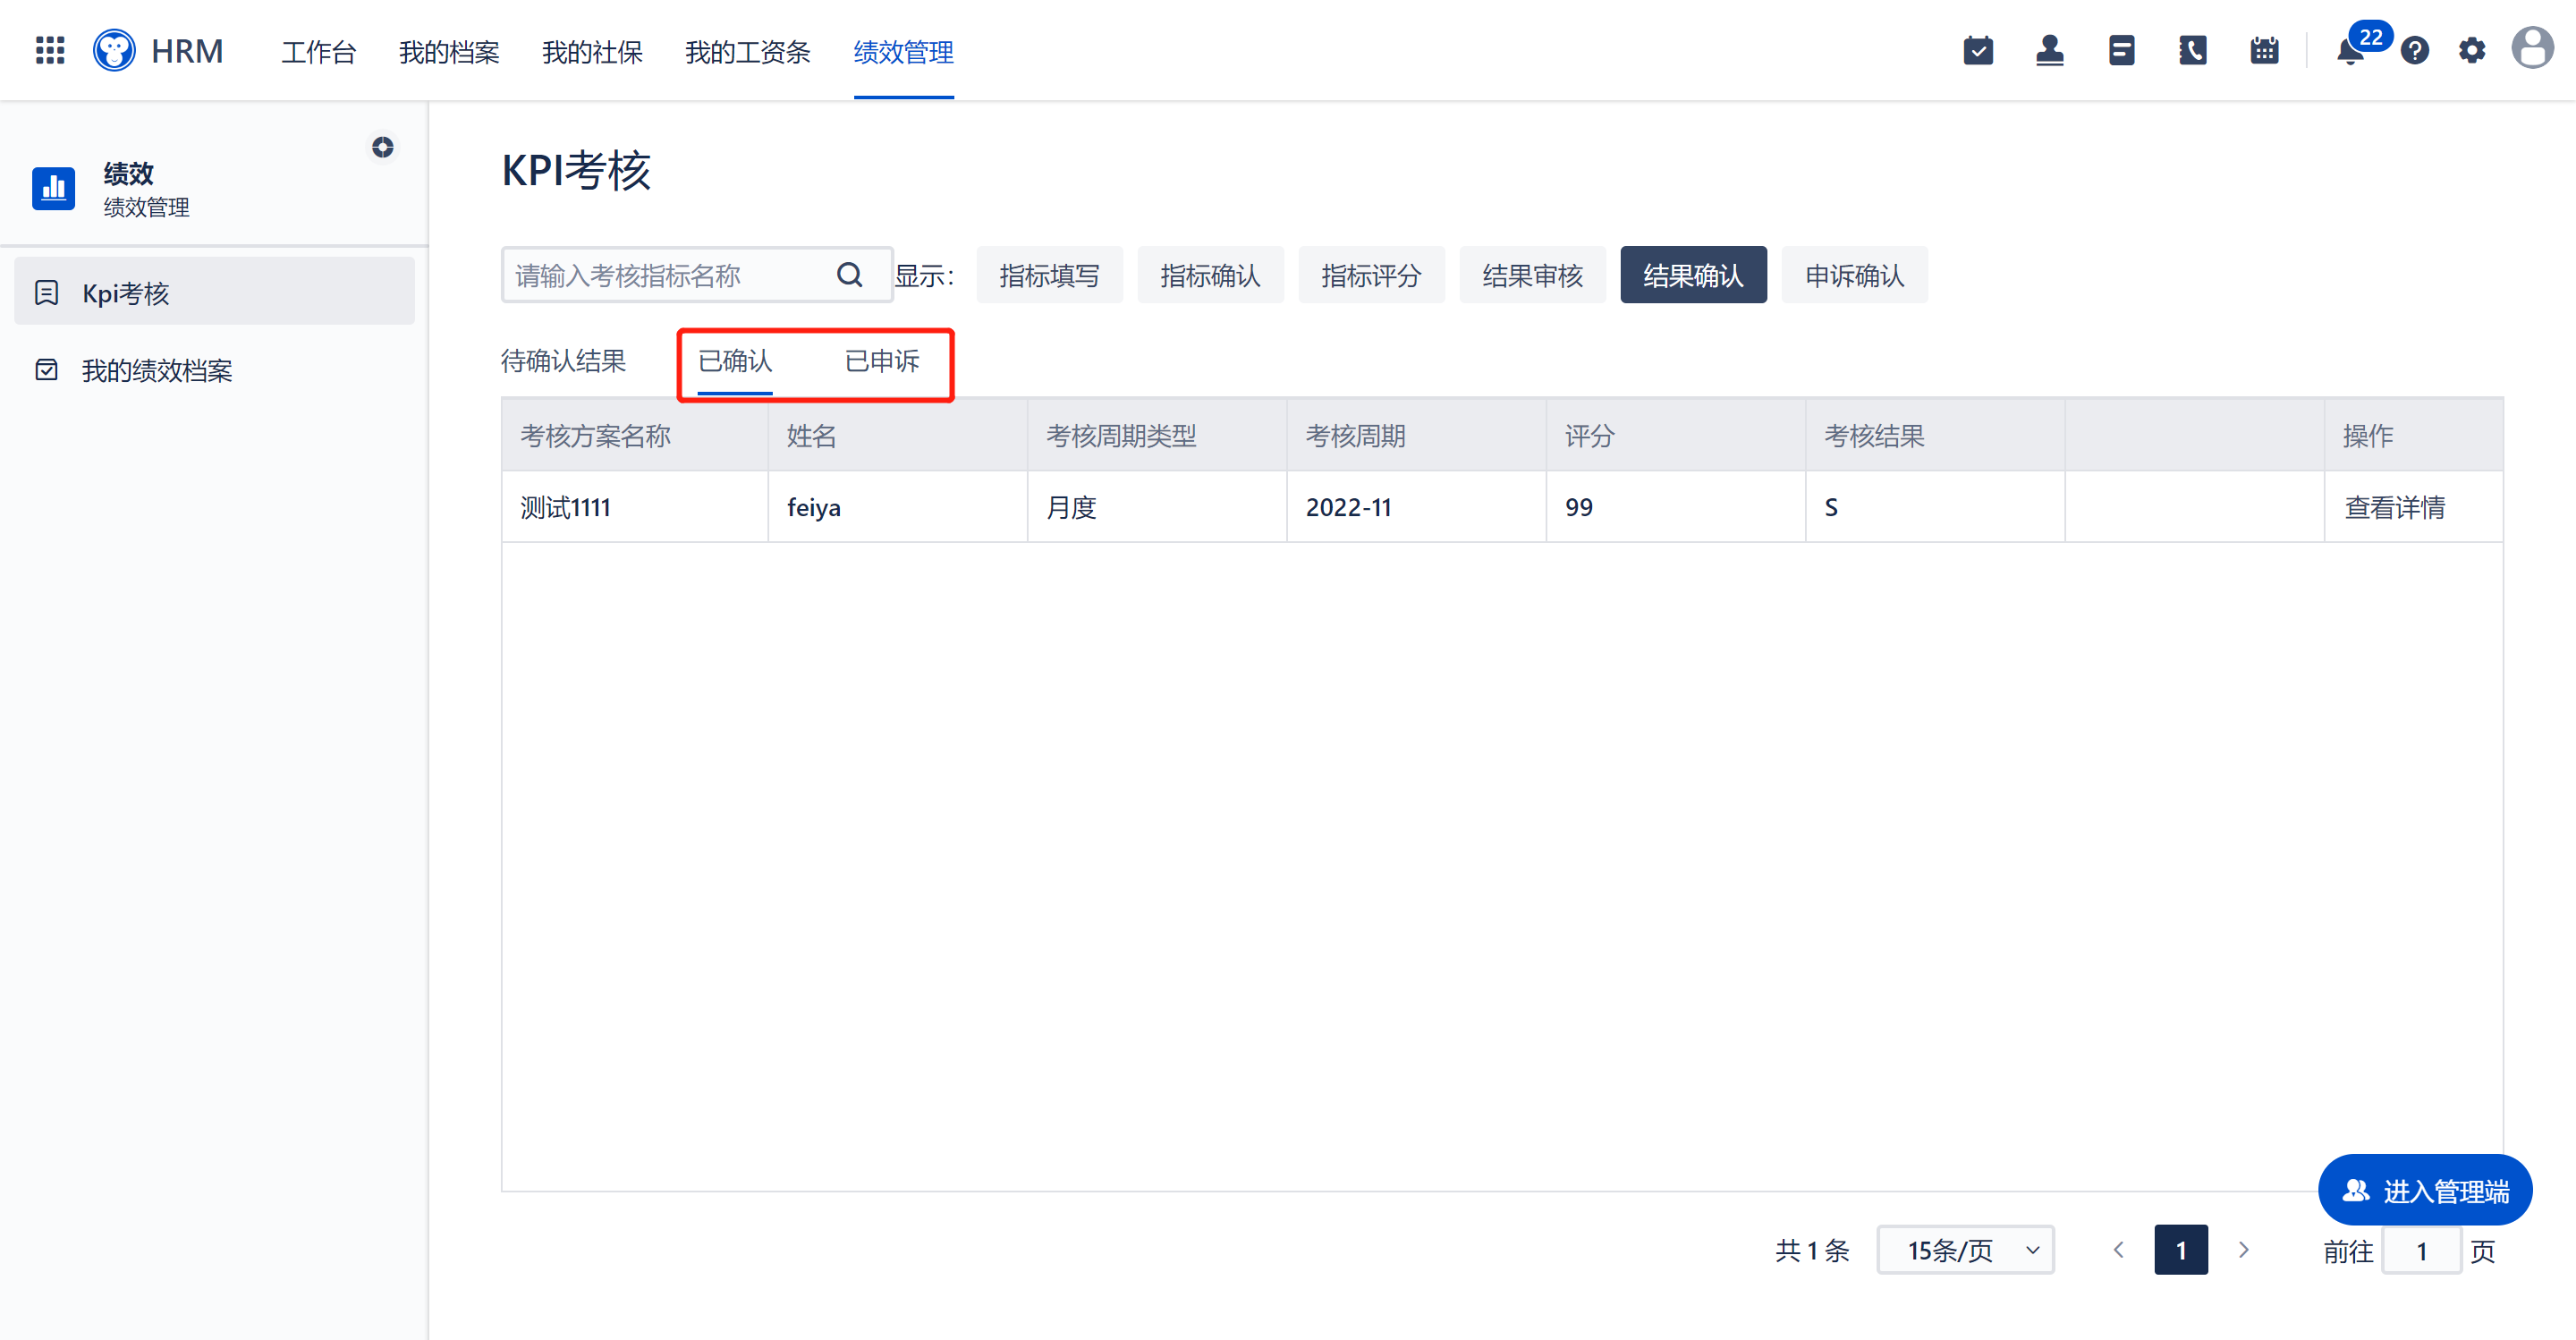The width and height of the screenshot is (2576, 1340).
Task: Click the 测试1111 cell
Action: click(635, 507)
